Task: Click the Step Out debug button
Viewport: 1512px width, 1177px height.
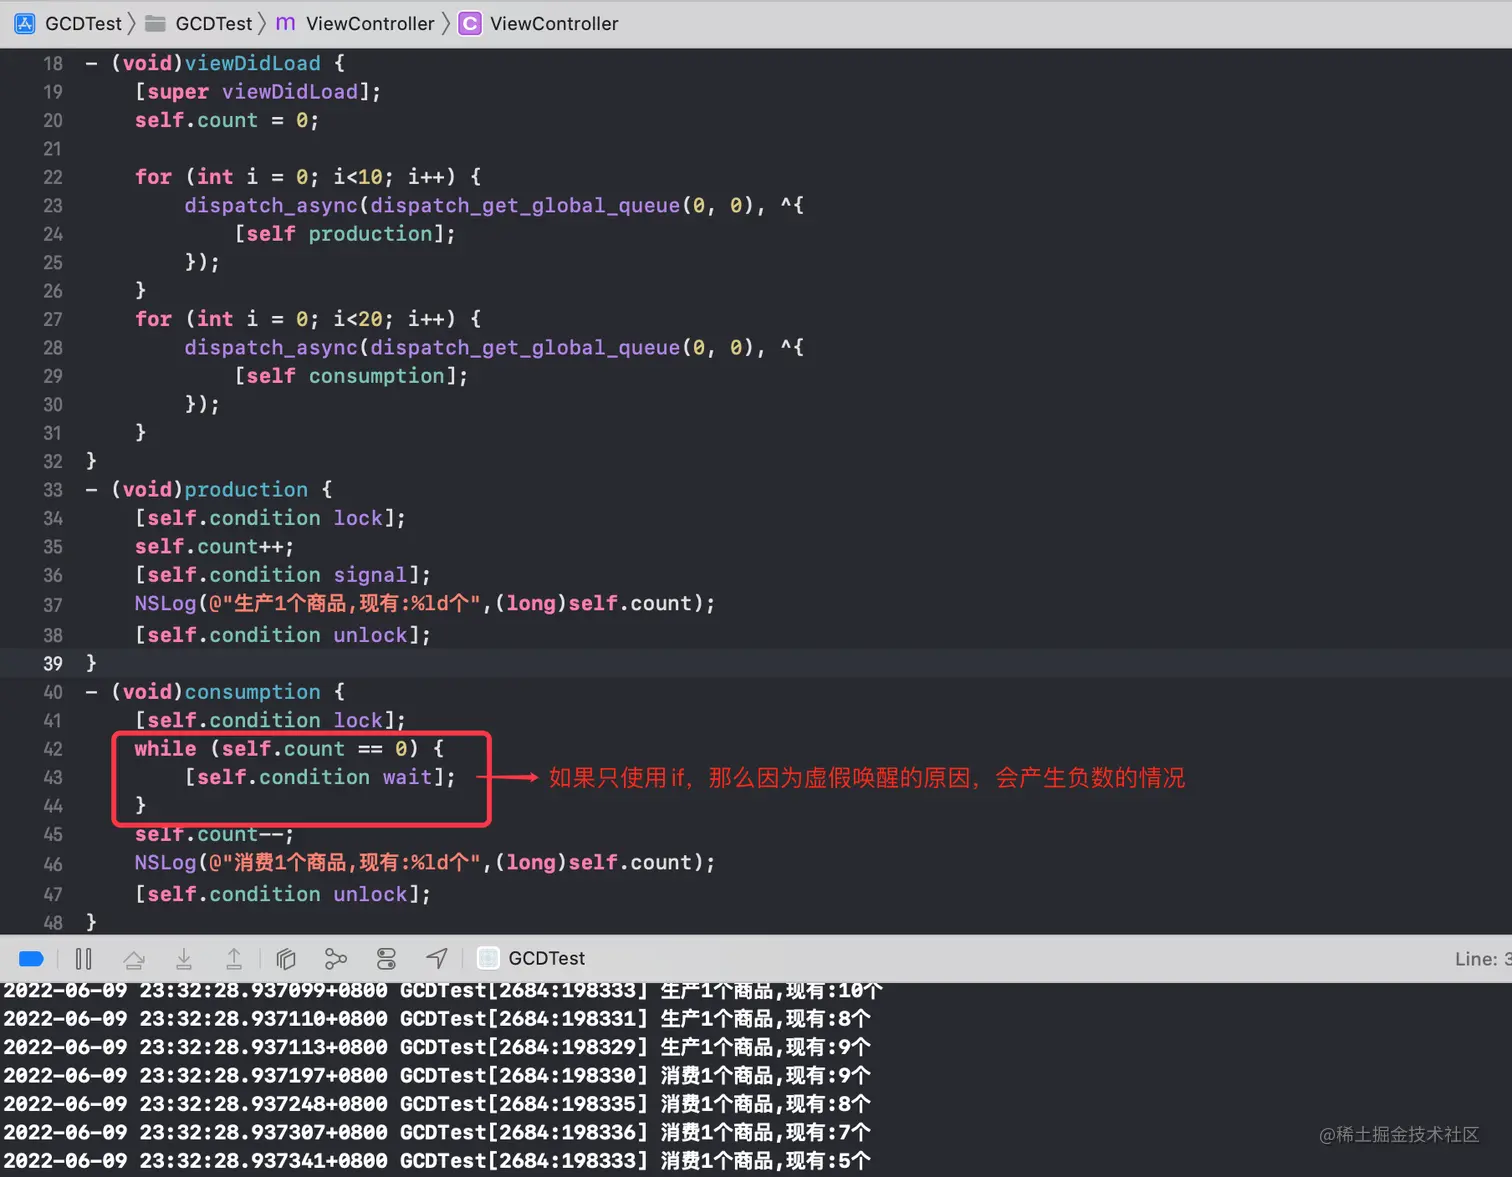Action: point(234,959)
